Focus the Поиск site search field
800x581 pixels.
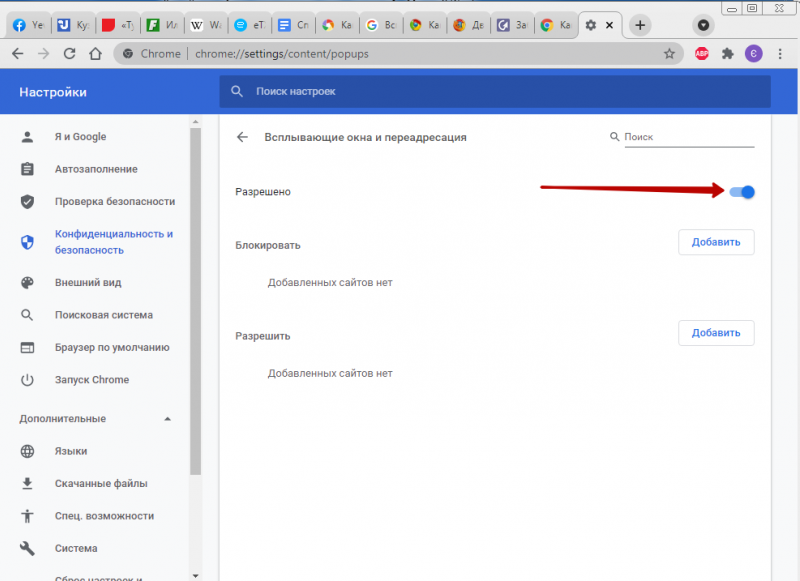[x=689, y=137]
